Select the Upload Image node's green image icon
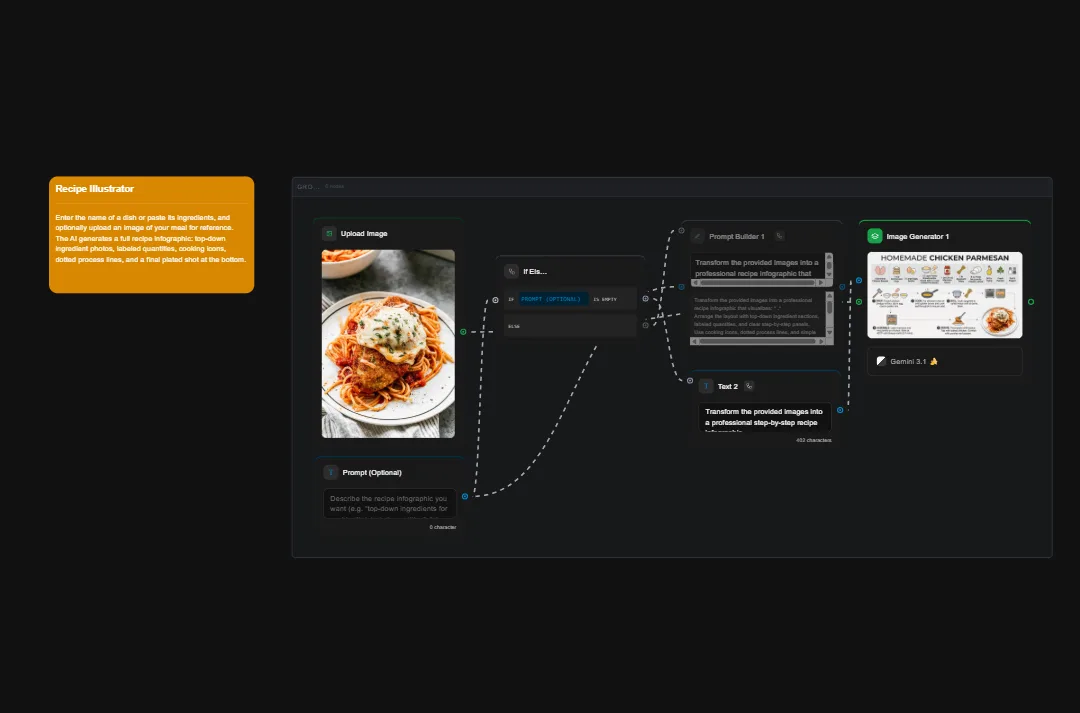This screenshot has width=1080, height=713. pyautogui.click(x=328, y=233)
